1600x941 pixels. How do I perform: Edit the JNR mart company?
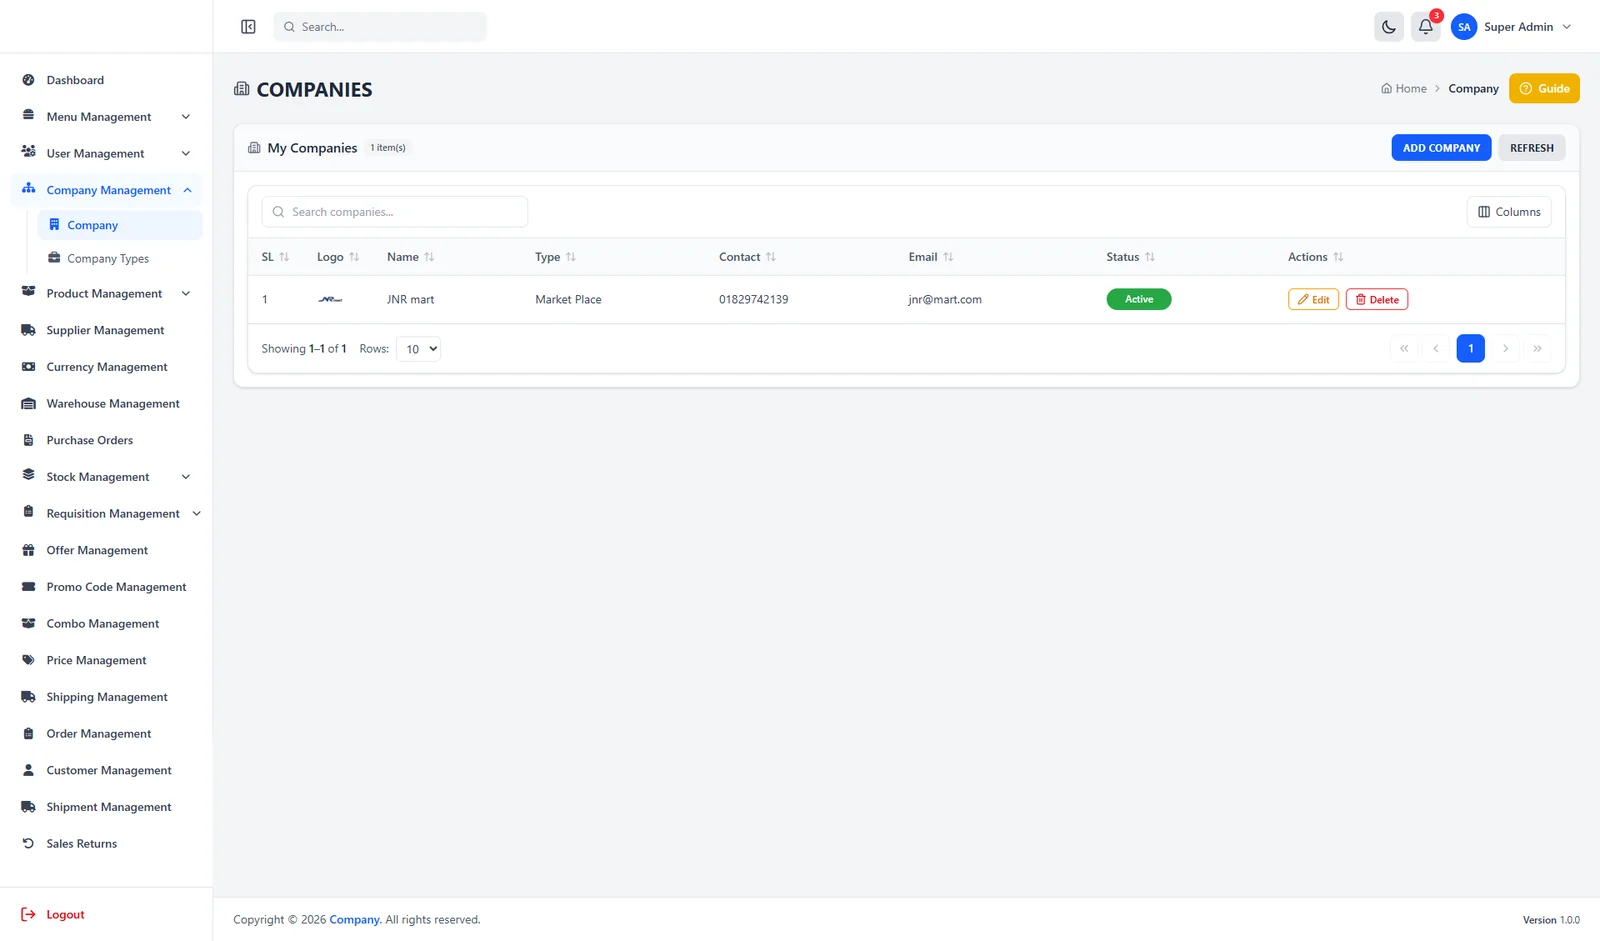click(1313, 300)
